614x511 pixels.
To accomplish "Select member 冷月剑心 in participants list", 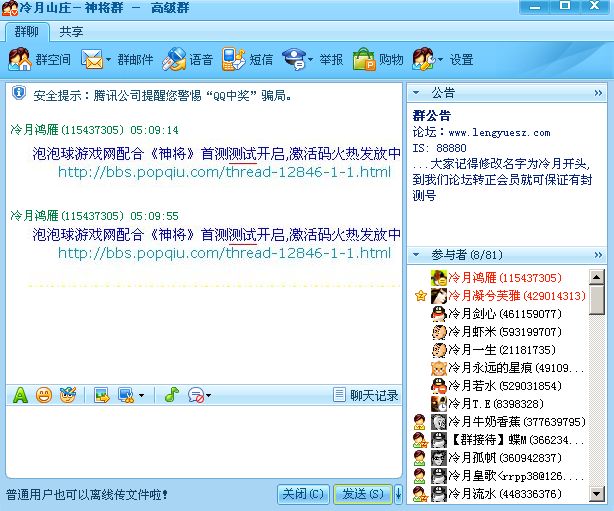I will 495,314.
